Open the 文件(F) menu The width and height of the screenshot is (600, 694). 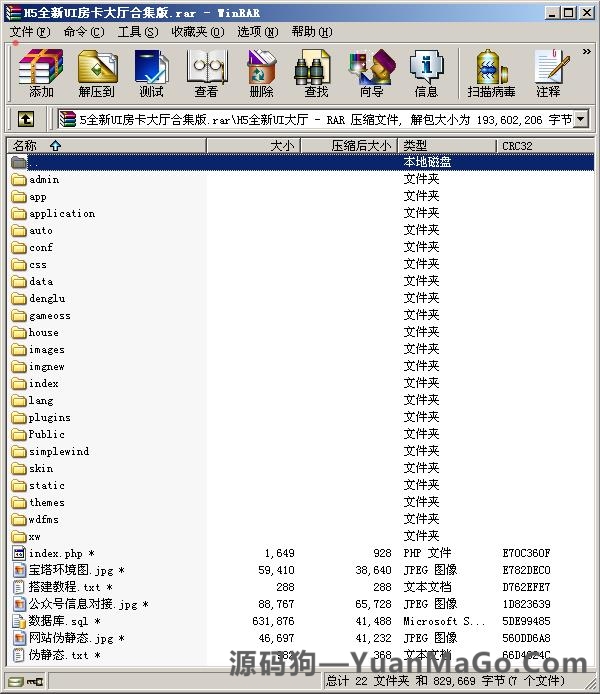30,32
